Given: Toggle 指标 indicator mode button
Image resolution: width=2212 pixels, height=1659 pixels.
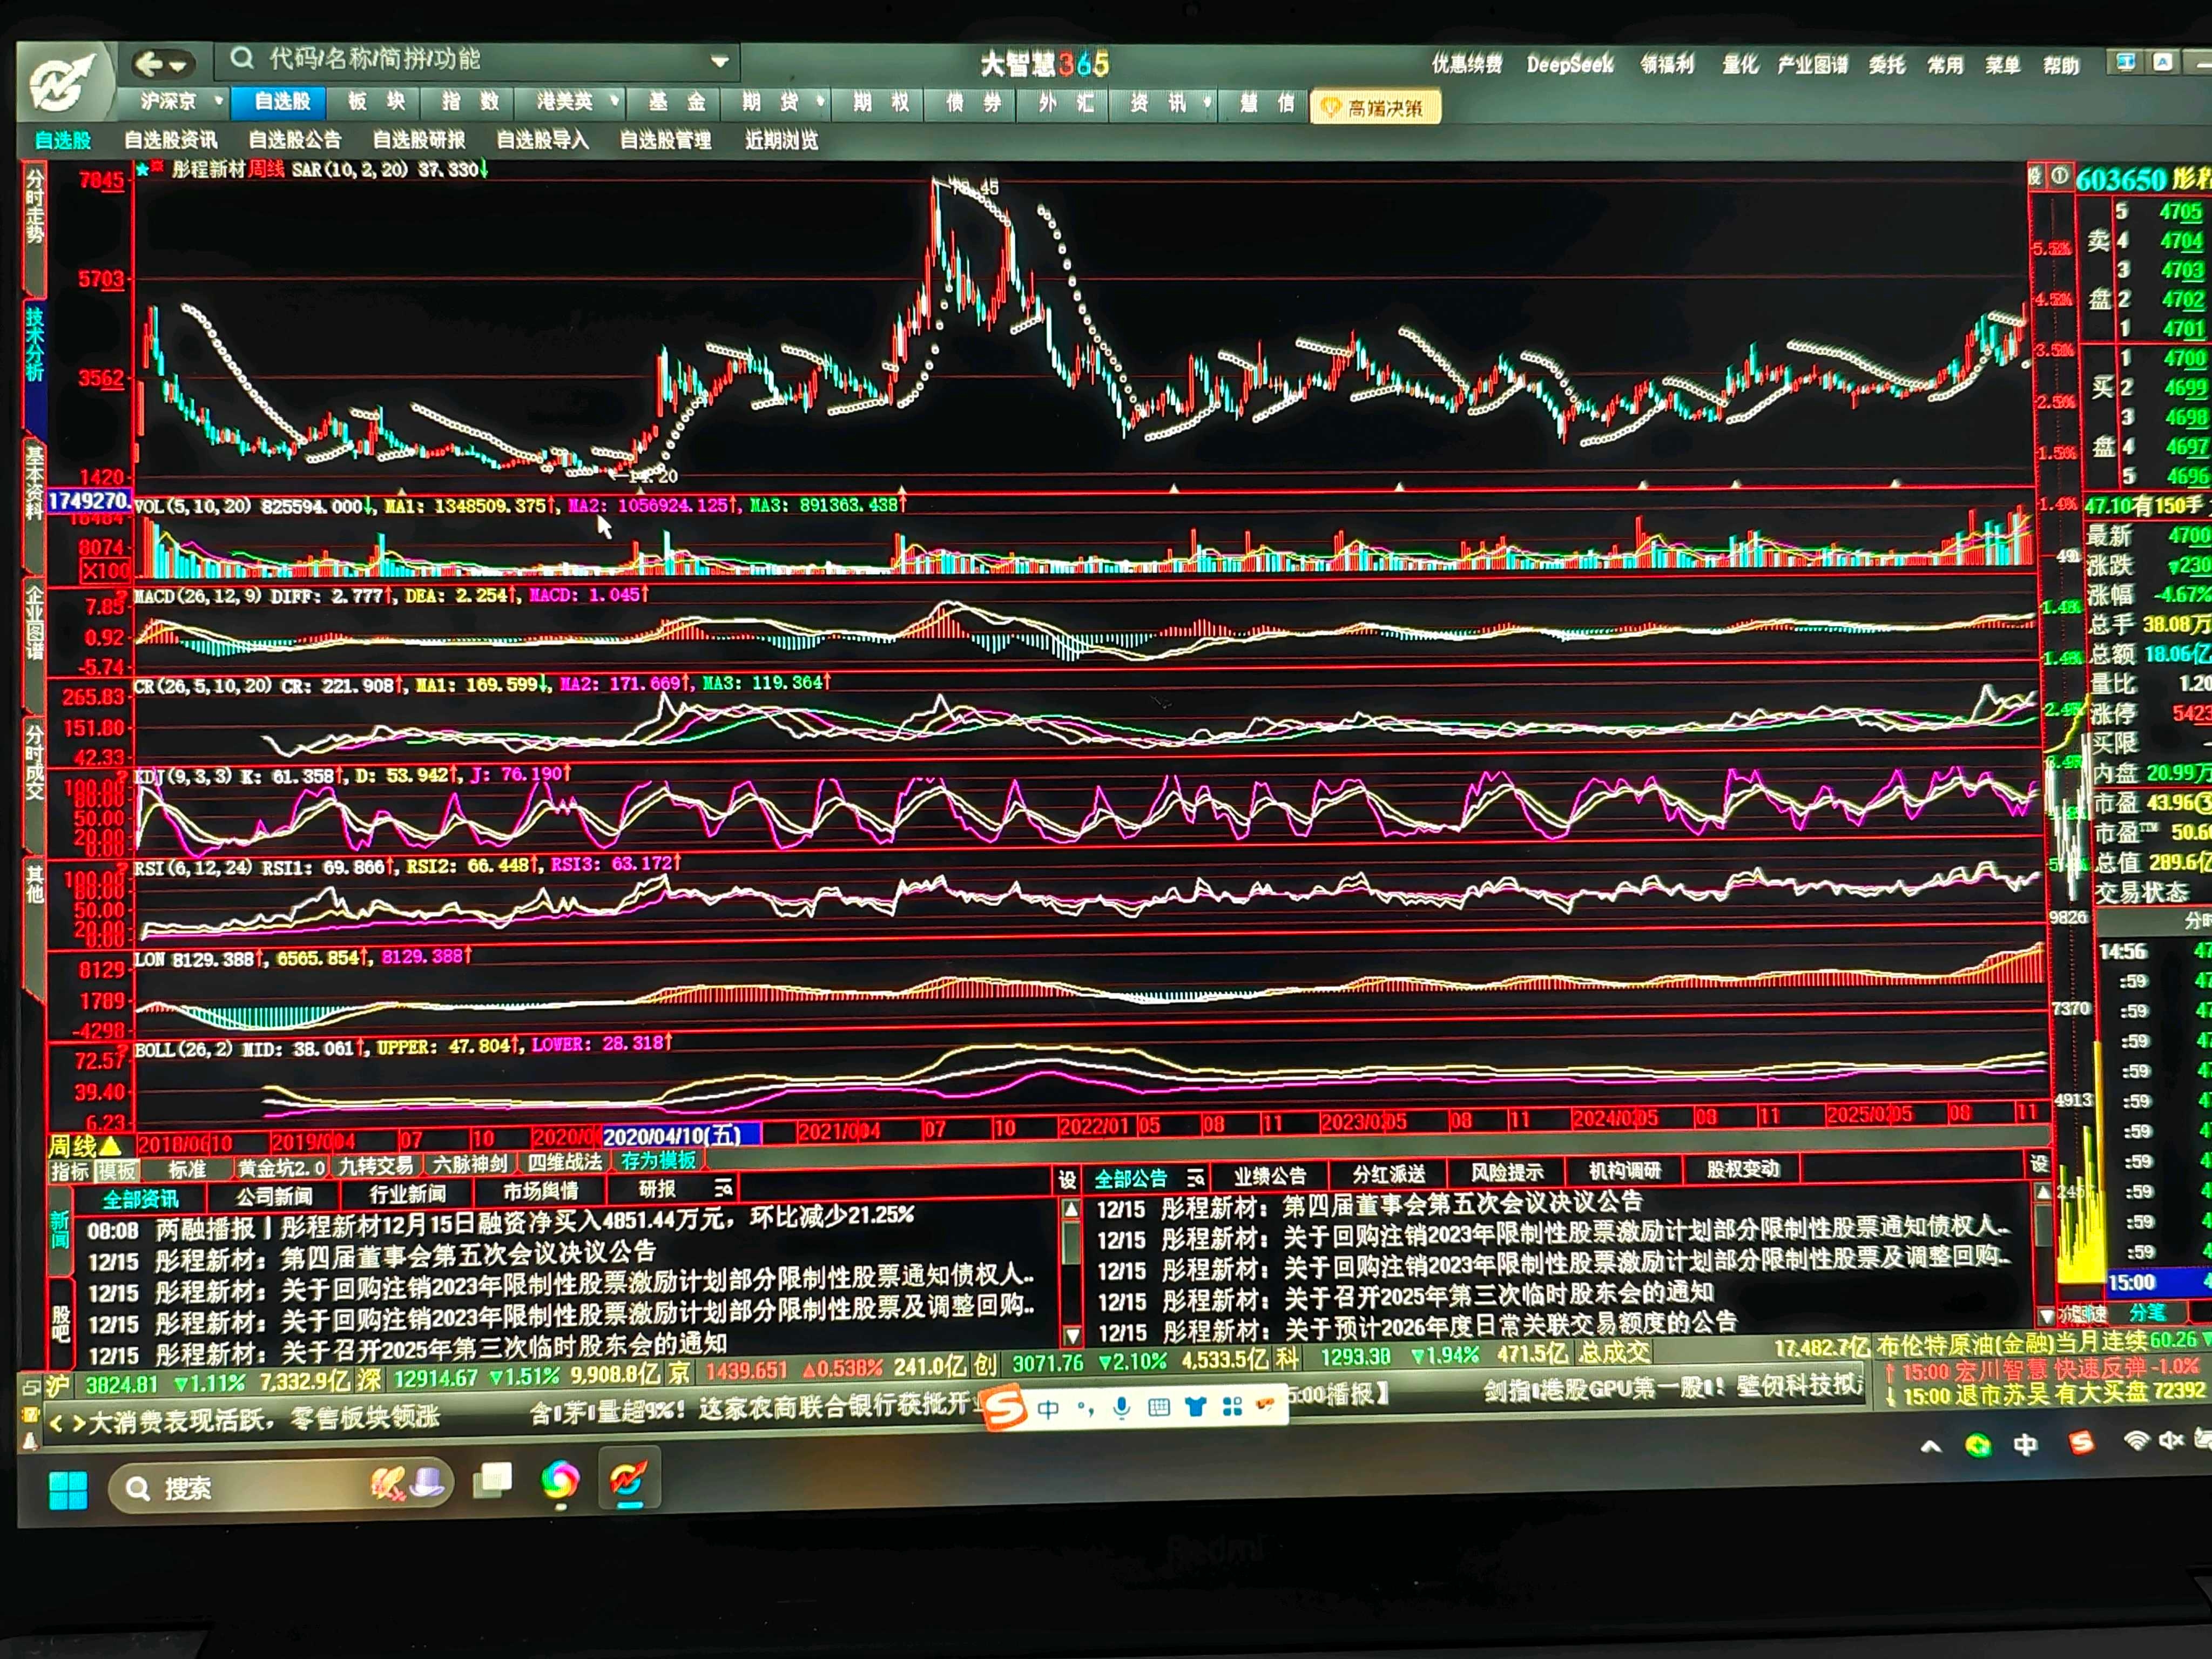Looking at the screenshot, I should 70,1170.
